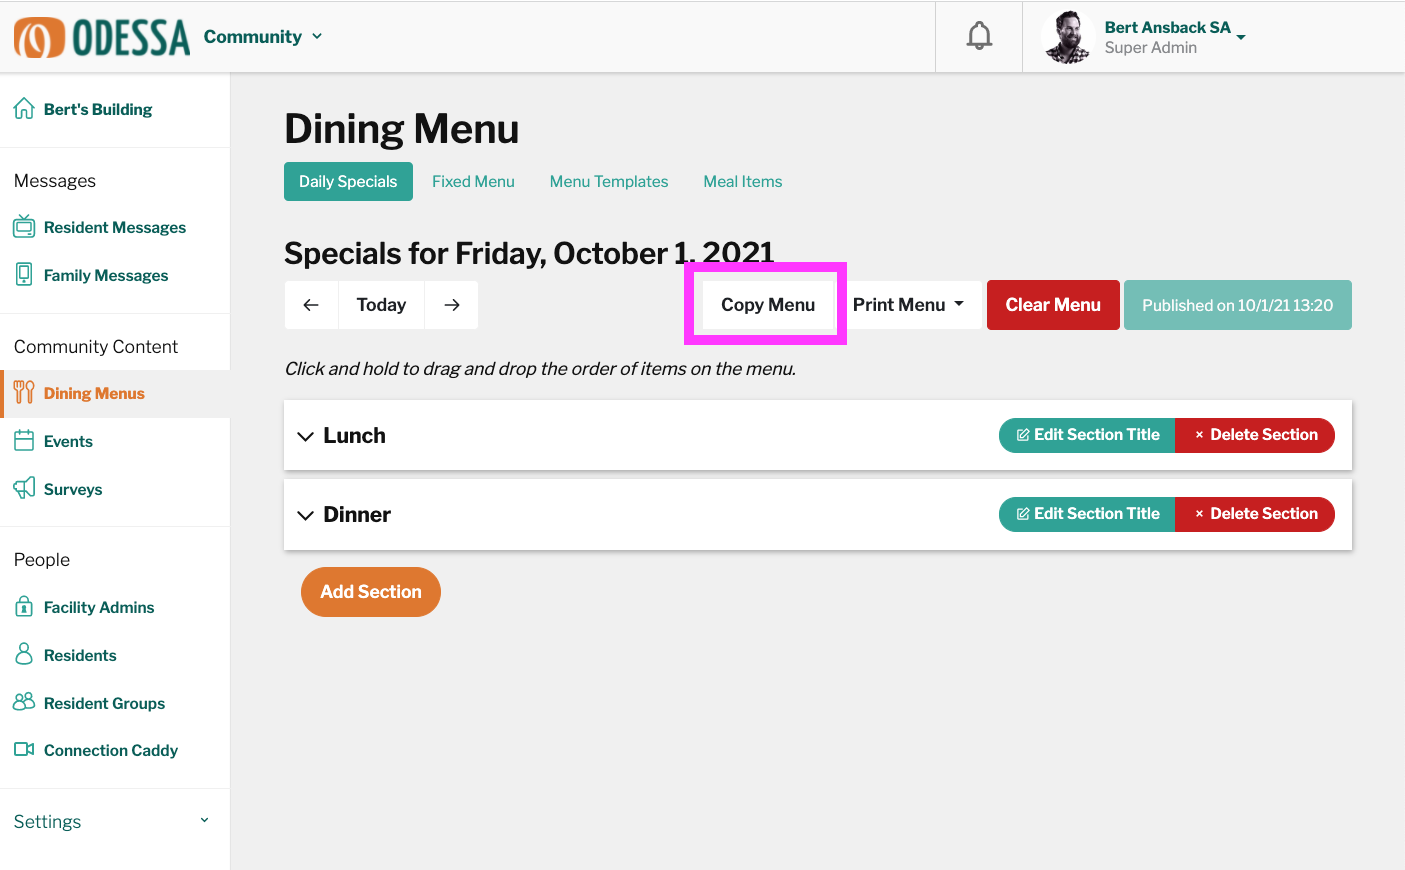Expand the Community dropdown in header
1405x870 pixels.
click(x=263, y=37)
